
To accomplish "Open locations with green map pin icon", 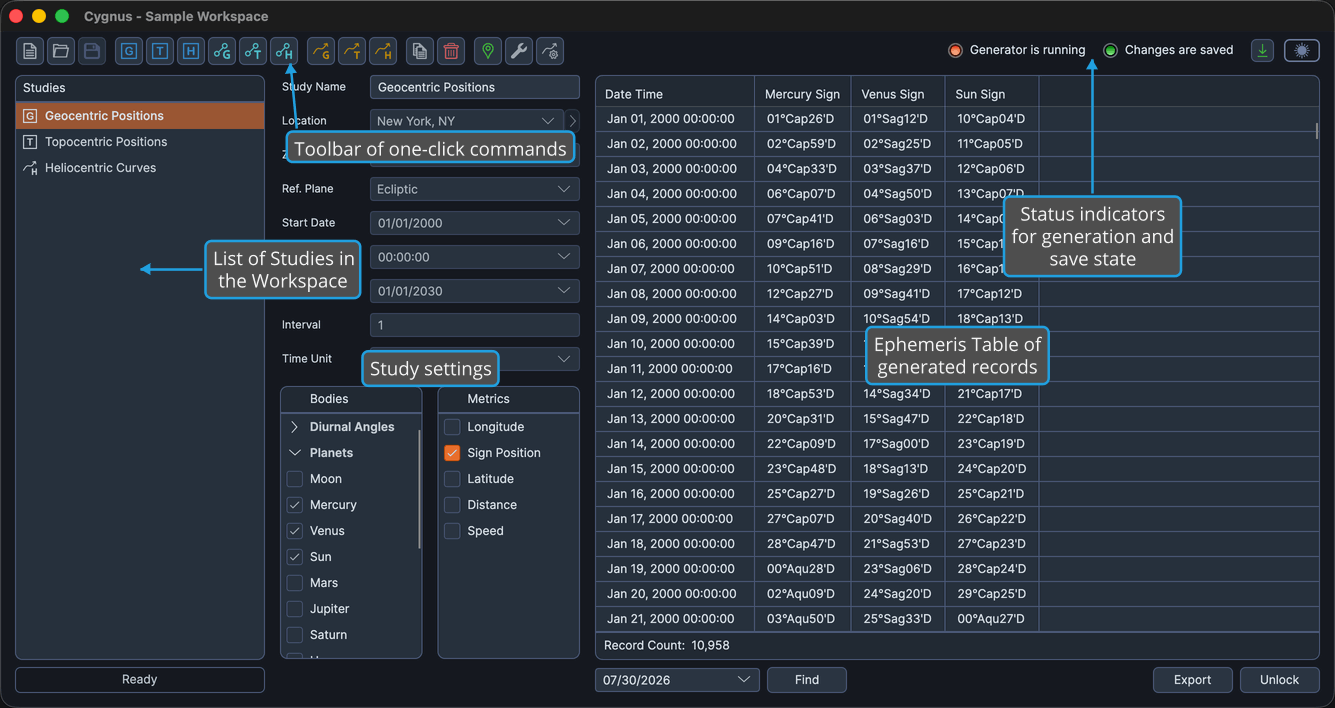I will click(x=488, y=51).
